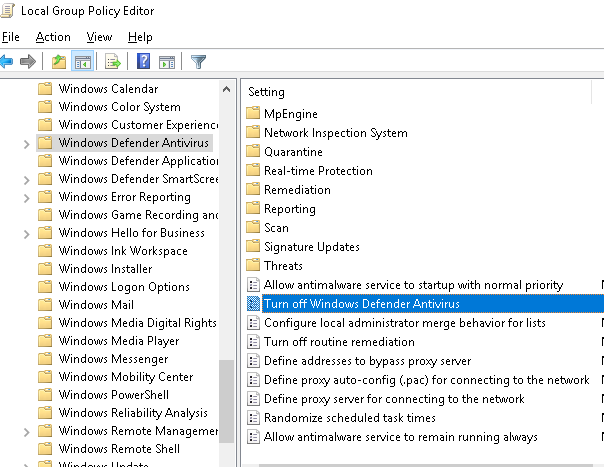
Task: Expand Windows Hello for Business node
Action: click(x=26, y=234)
